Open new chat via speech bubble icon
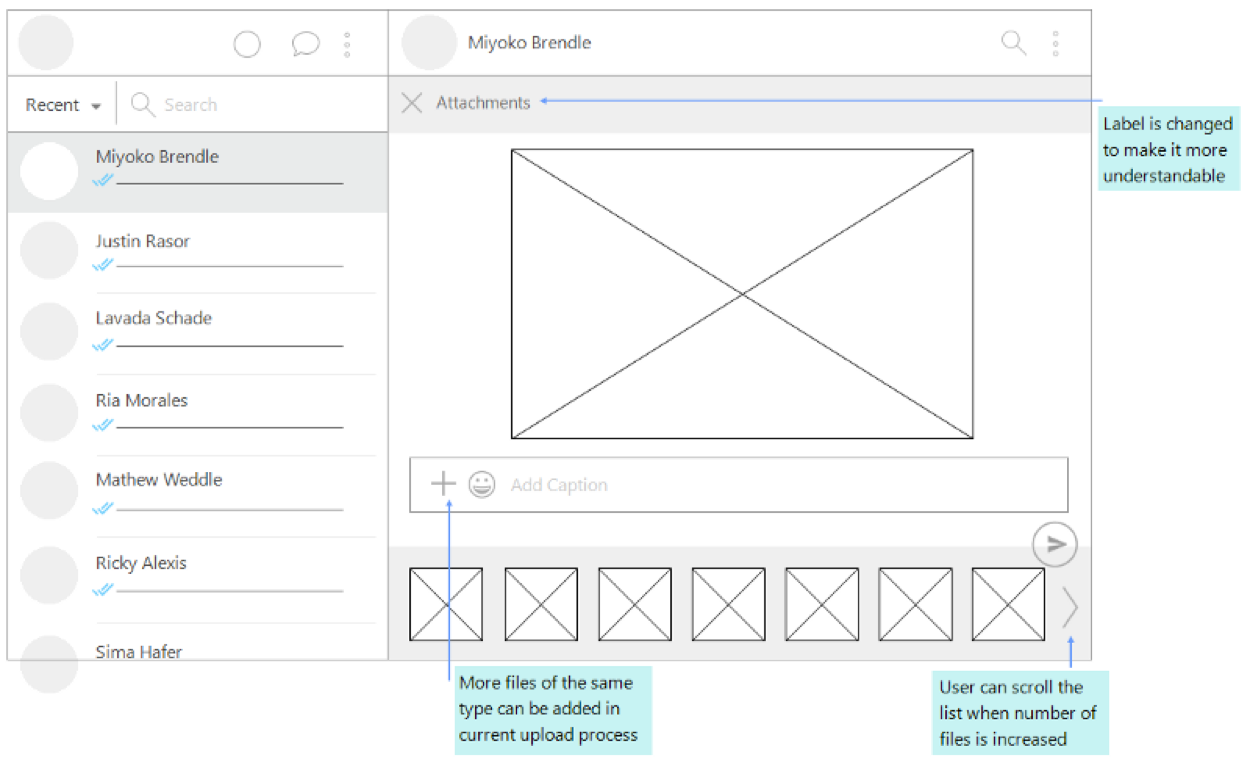The height and width of the screenshot is (762, 1250). (x=305, y=44)
